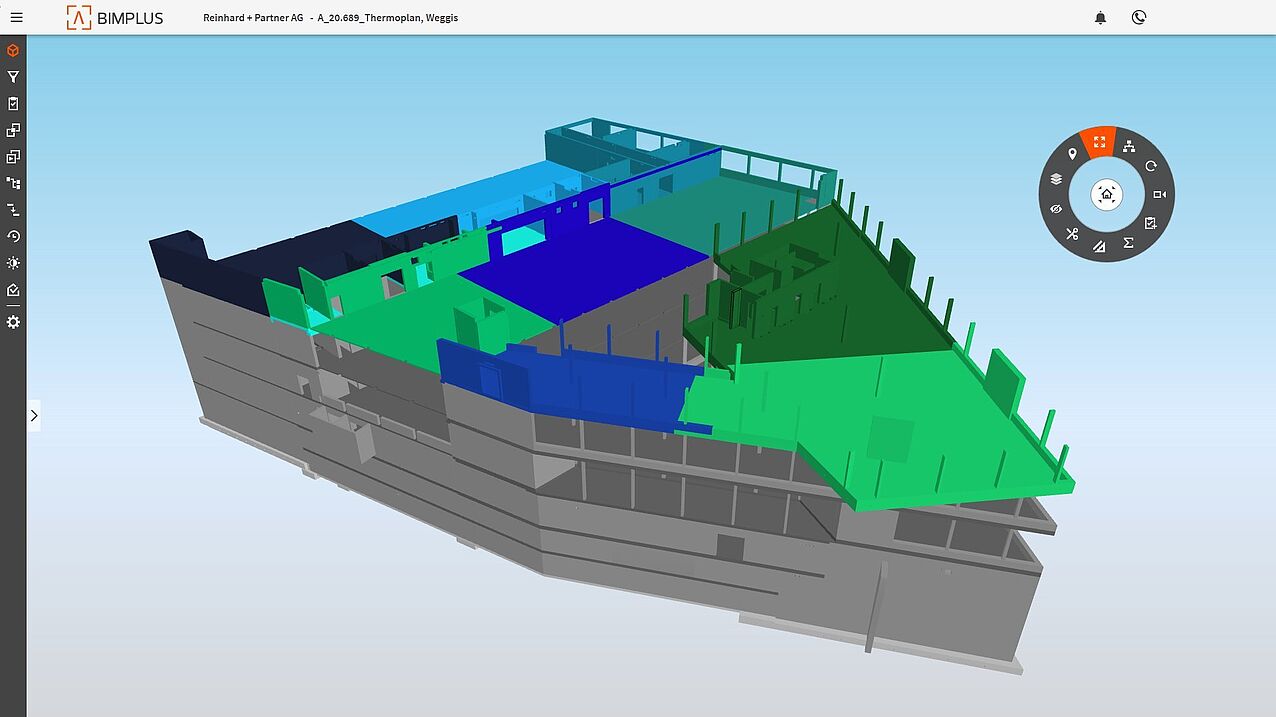
Task: Click the rotate icon in radial menu
Action: (x=1151, y=166)
